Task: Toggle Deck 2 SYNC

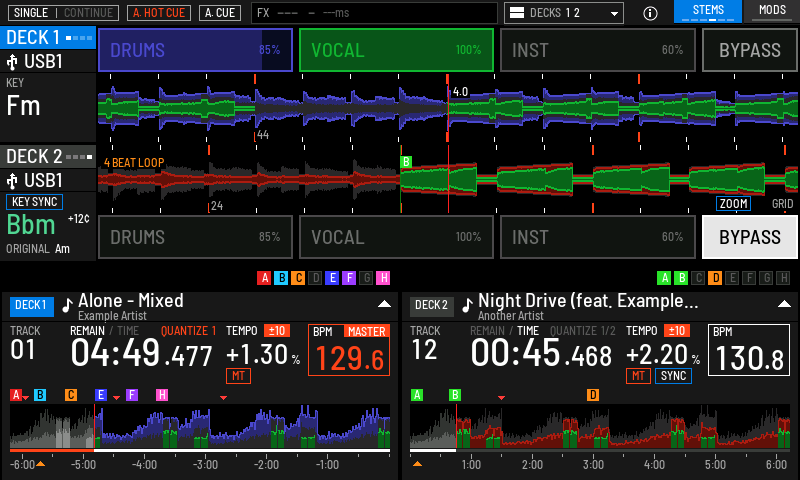Action: pyautogui.click(x=673, y=376)
